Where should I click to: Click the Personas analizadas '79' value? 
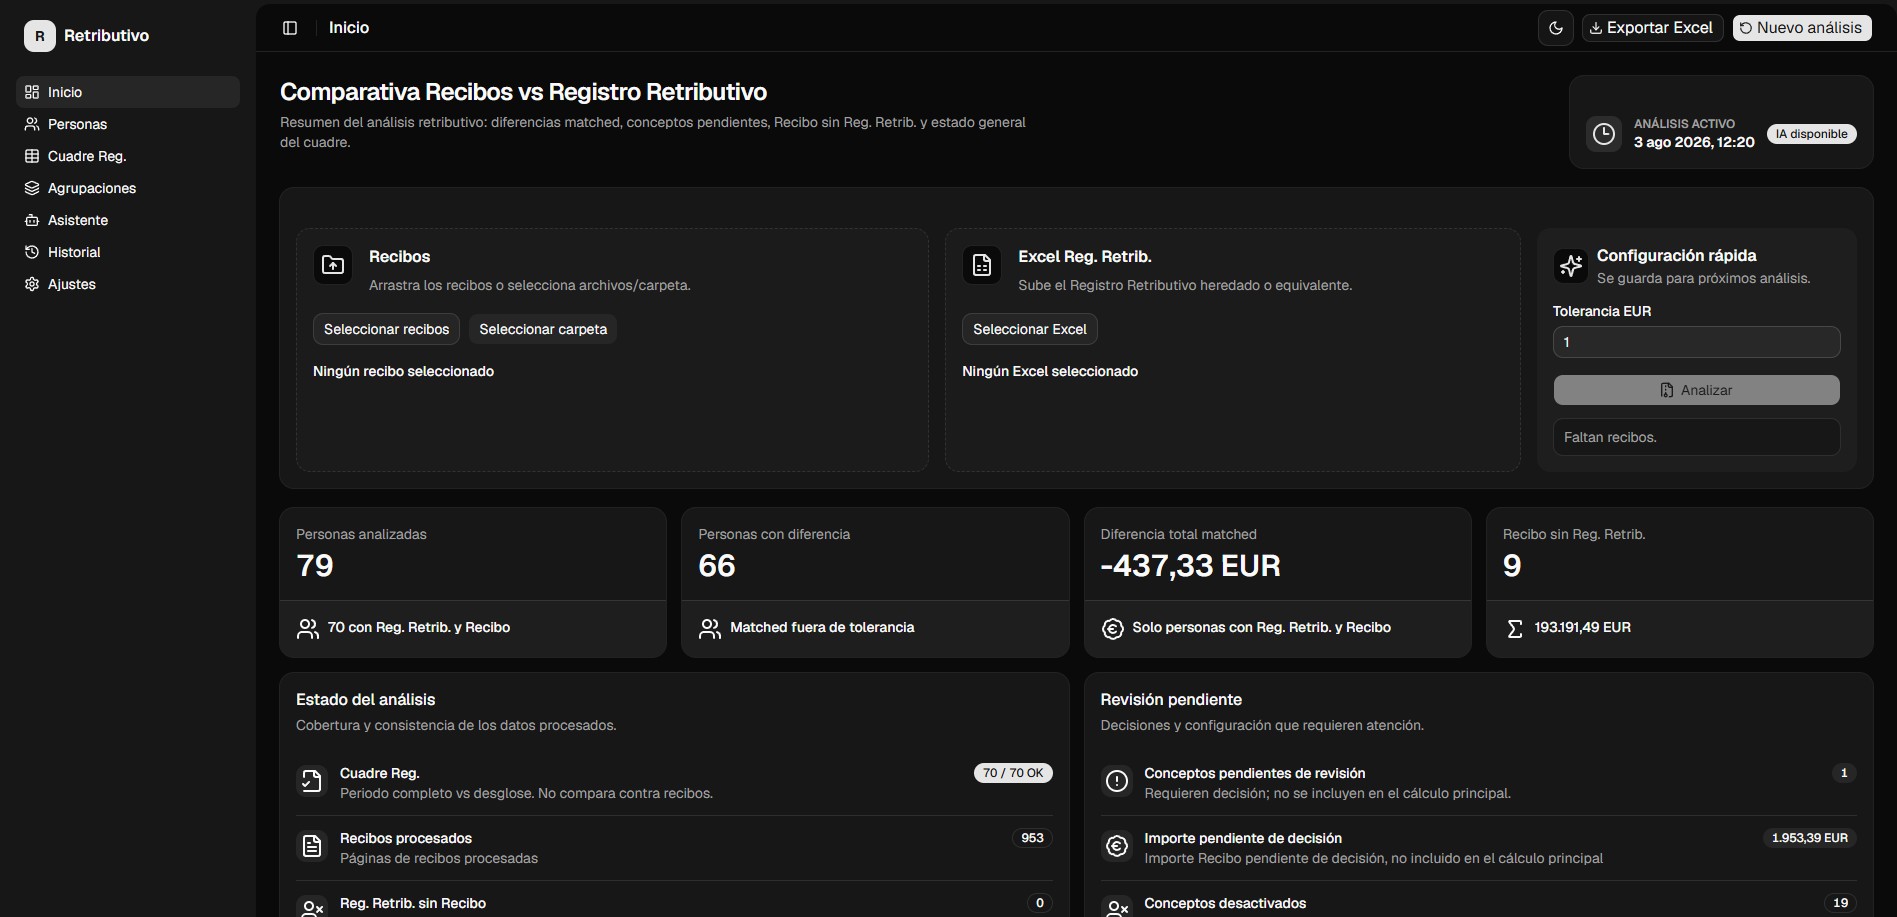tap(315, 566)
